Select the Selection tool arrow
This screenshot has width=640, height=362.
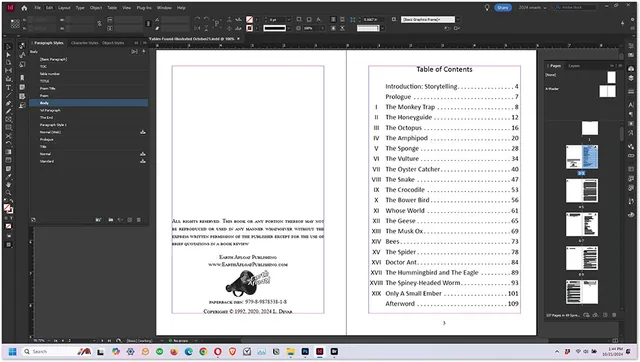tap(8, 47)
